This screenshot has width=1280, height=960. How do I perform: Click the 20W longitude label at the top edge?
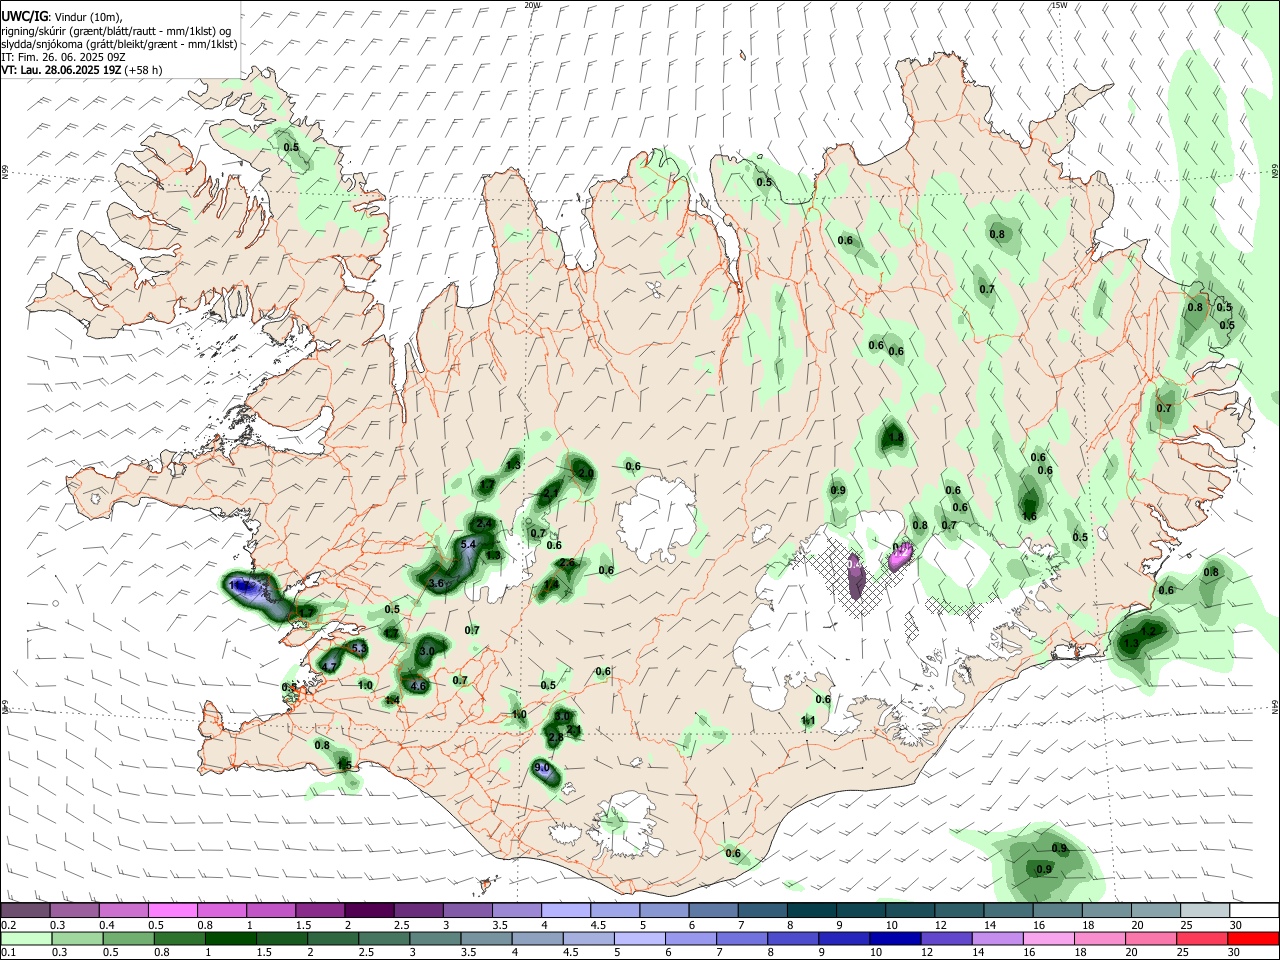click(532, 5)
